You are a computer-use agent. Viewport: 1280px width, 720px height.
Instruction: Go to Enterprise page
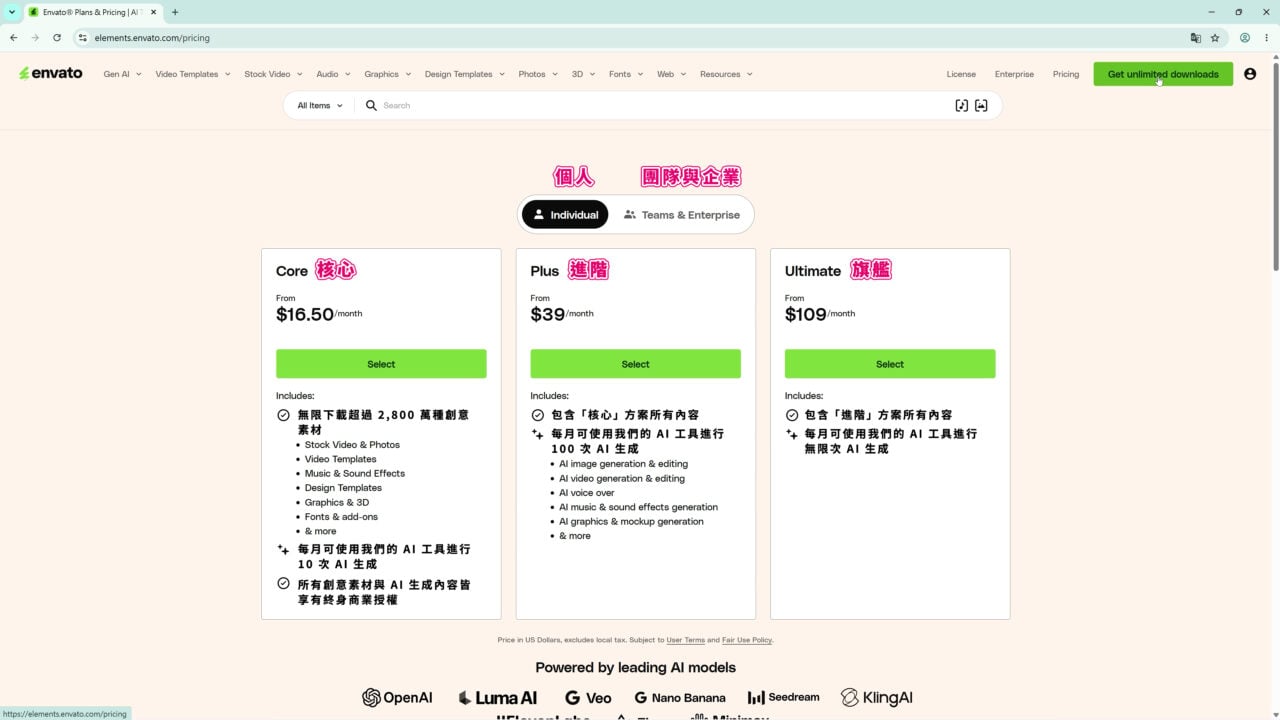pos(1014,74)
